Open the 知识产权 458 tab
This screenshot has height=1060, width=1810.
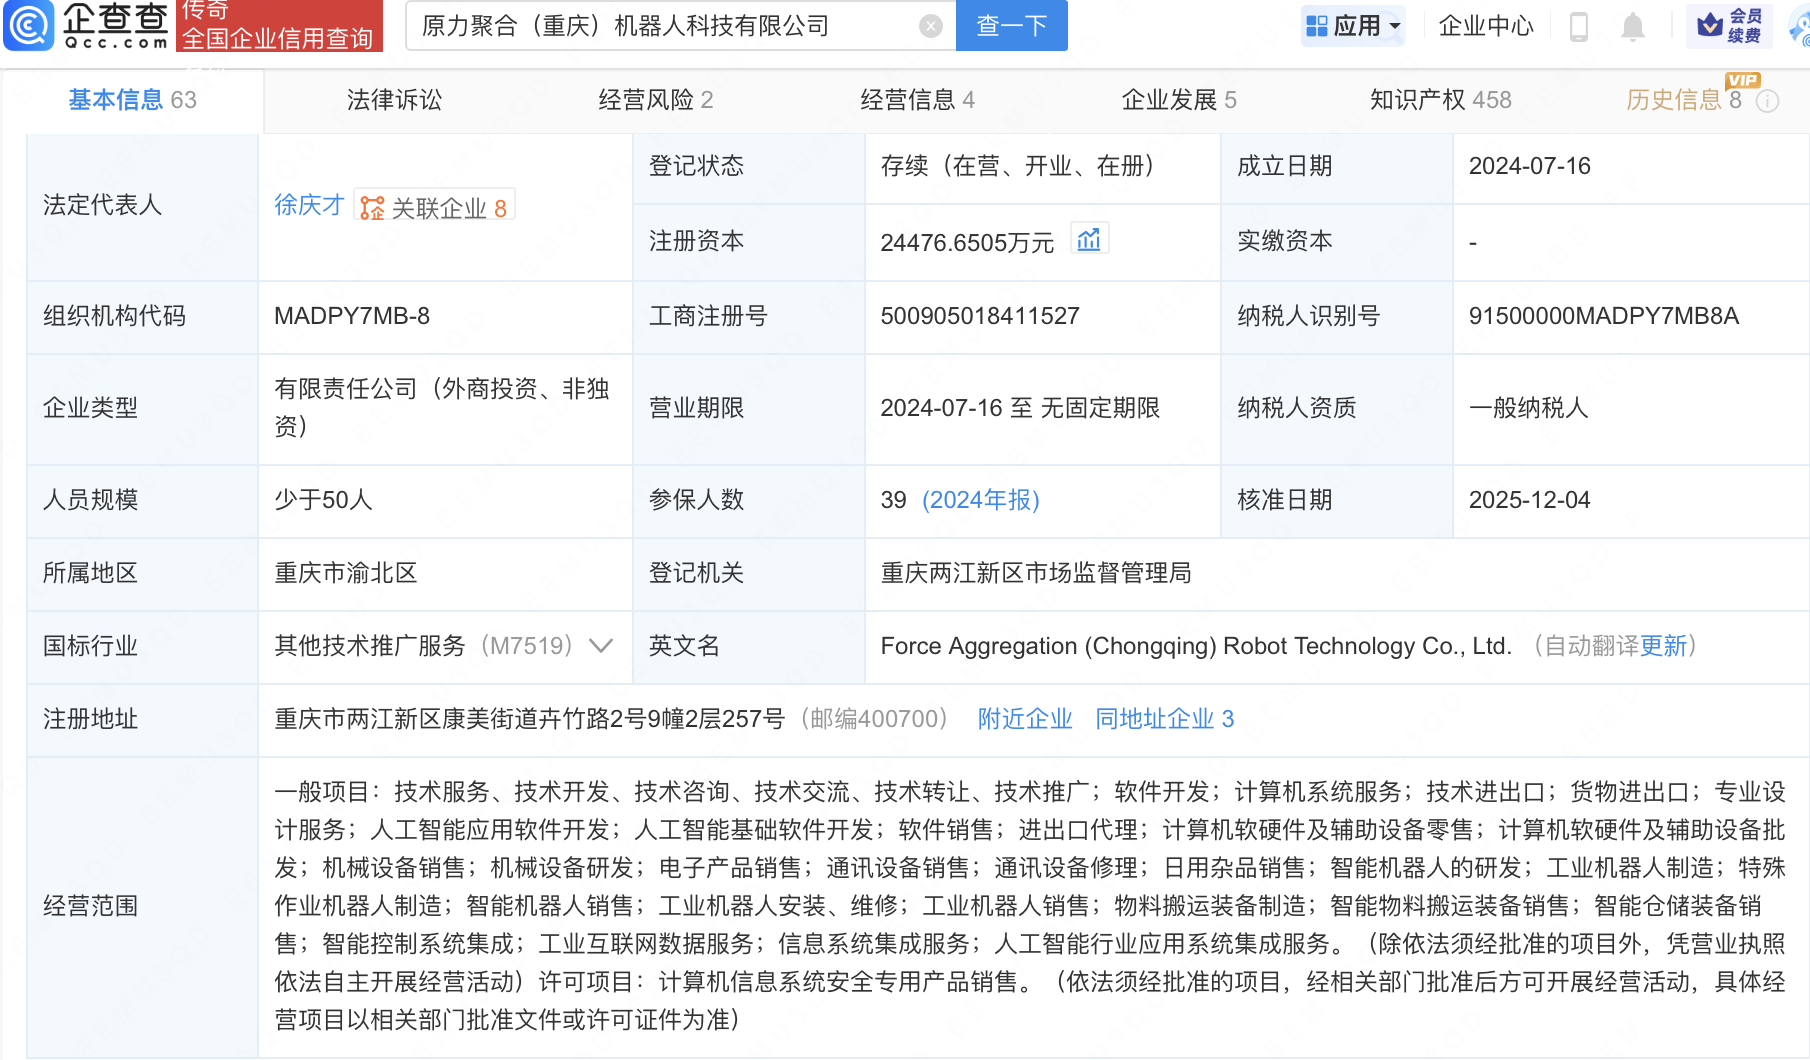click(1440, 100)
